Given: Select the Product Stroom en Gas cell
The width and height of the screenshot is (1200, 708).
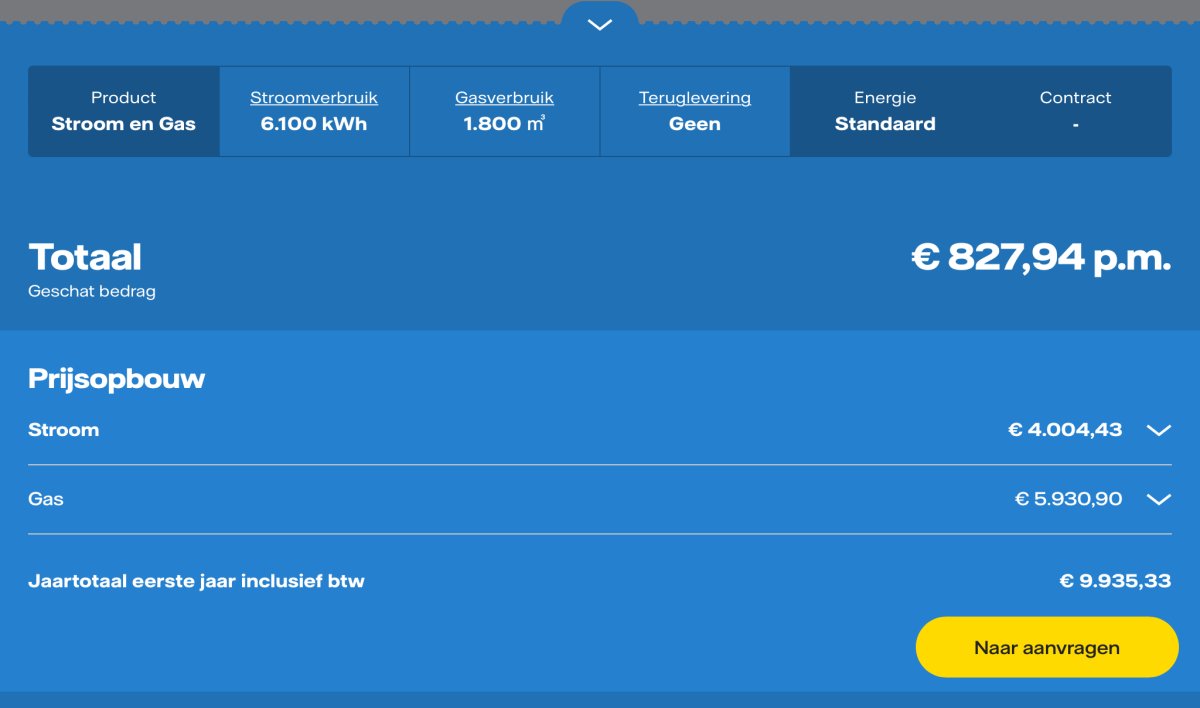Looking at the screenshot, I should (x=124, y=111).
